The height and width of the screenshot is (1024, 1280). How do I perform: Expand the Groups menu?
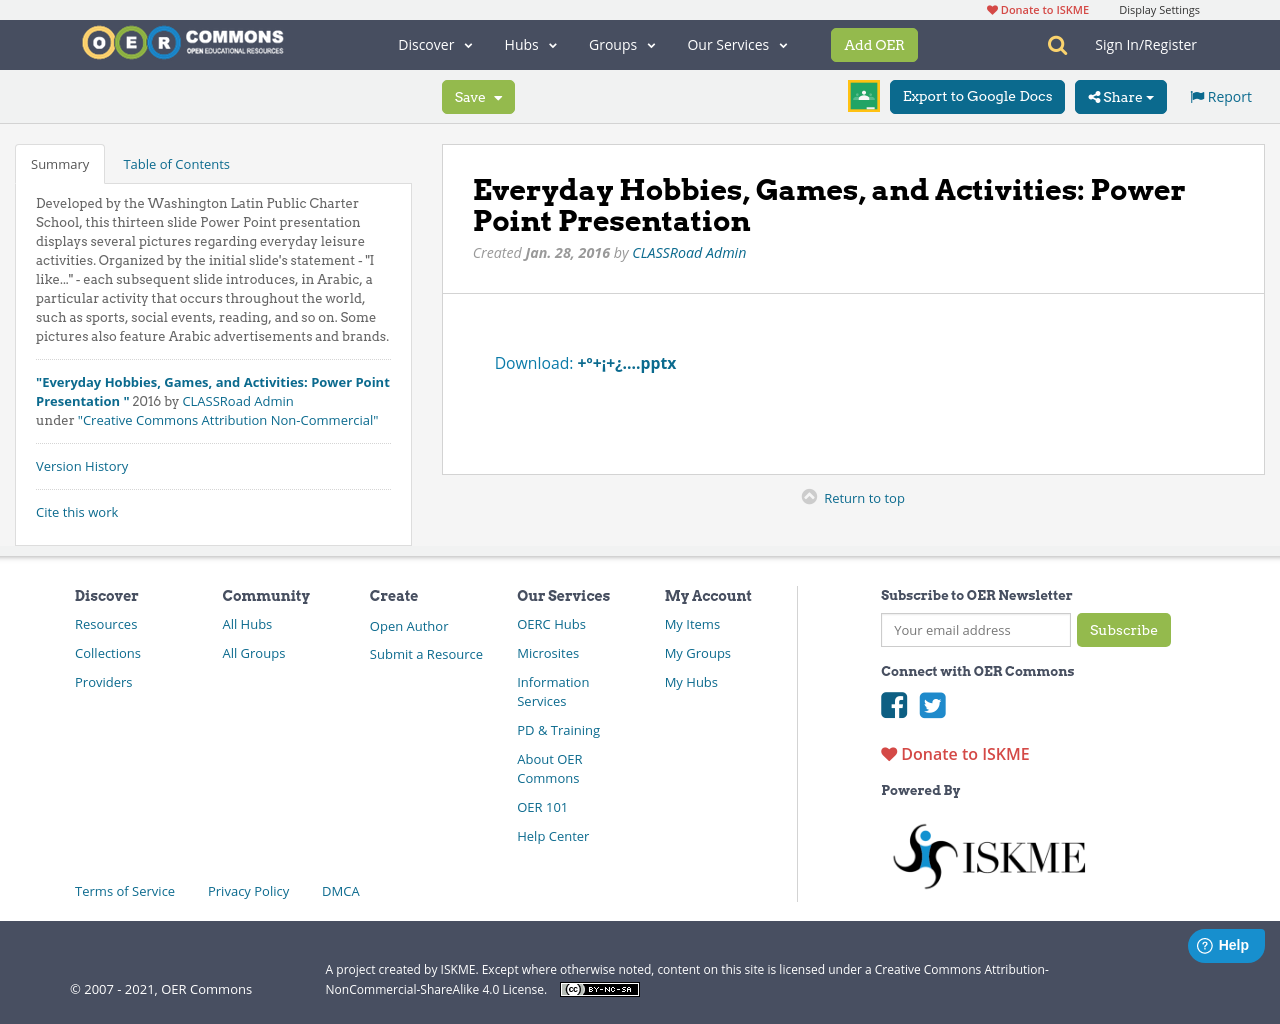(x=622, y=45)
